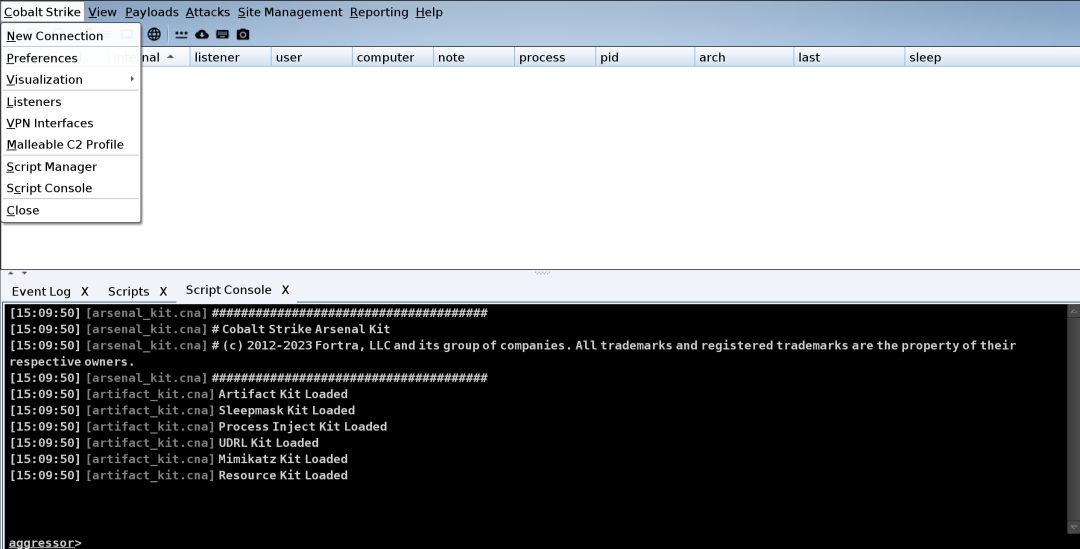Sort by the pid column header

[x=645, y=57]
